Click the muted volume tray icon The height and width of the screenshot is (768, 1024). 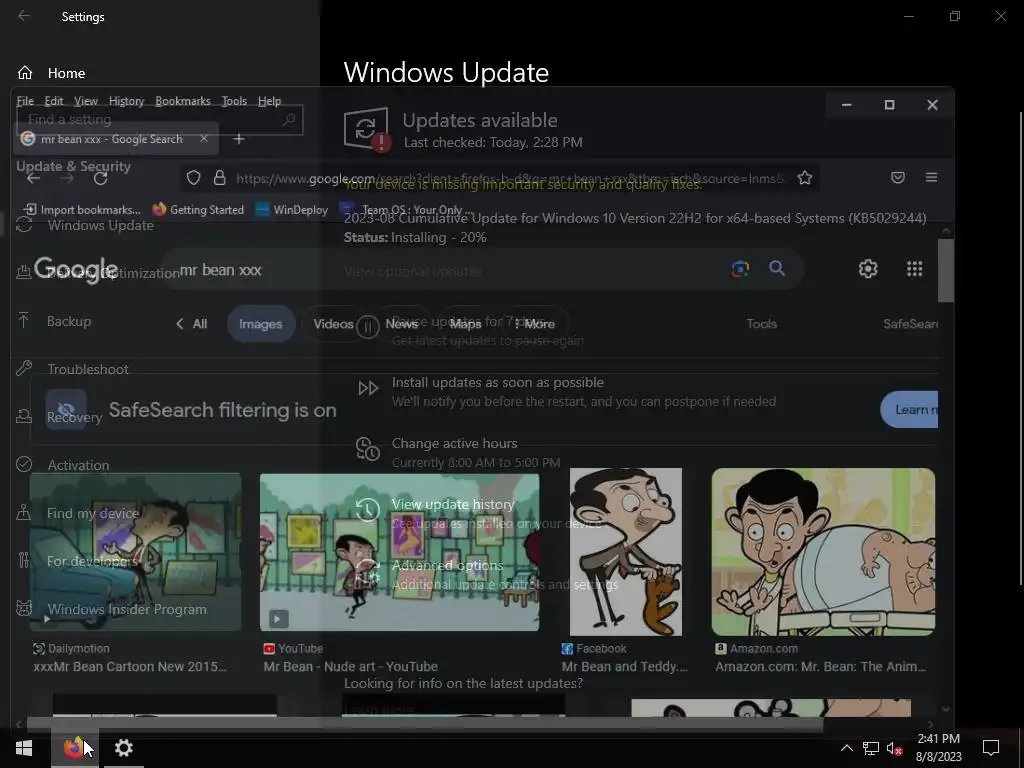click(894, 748)
